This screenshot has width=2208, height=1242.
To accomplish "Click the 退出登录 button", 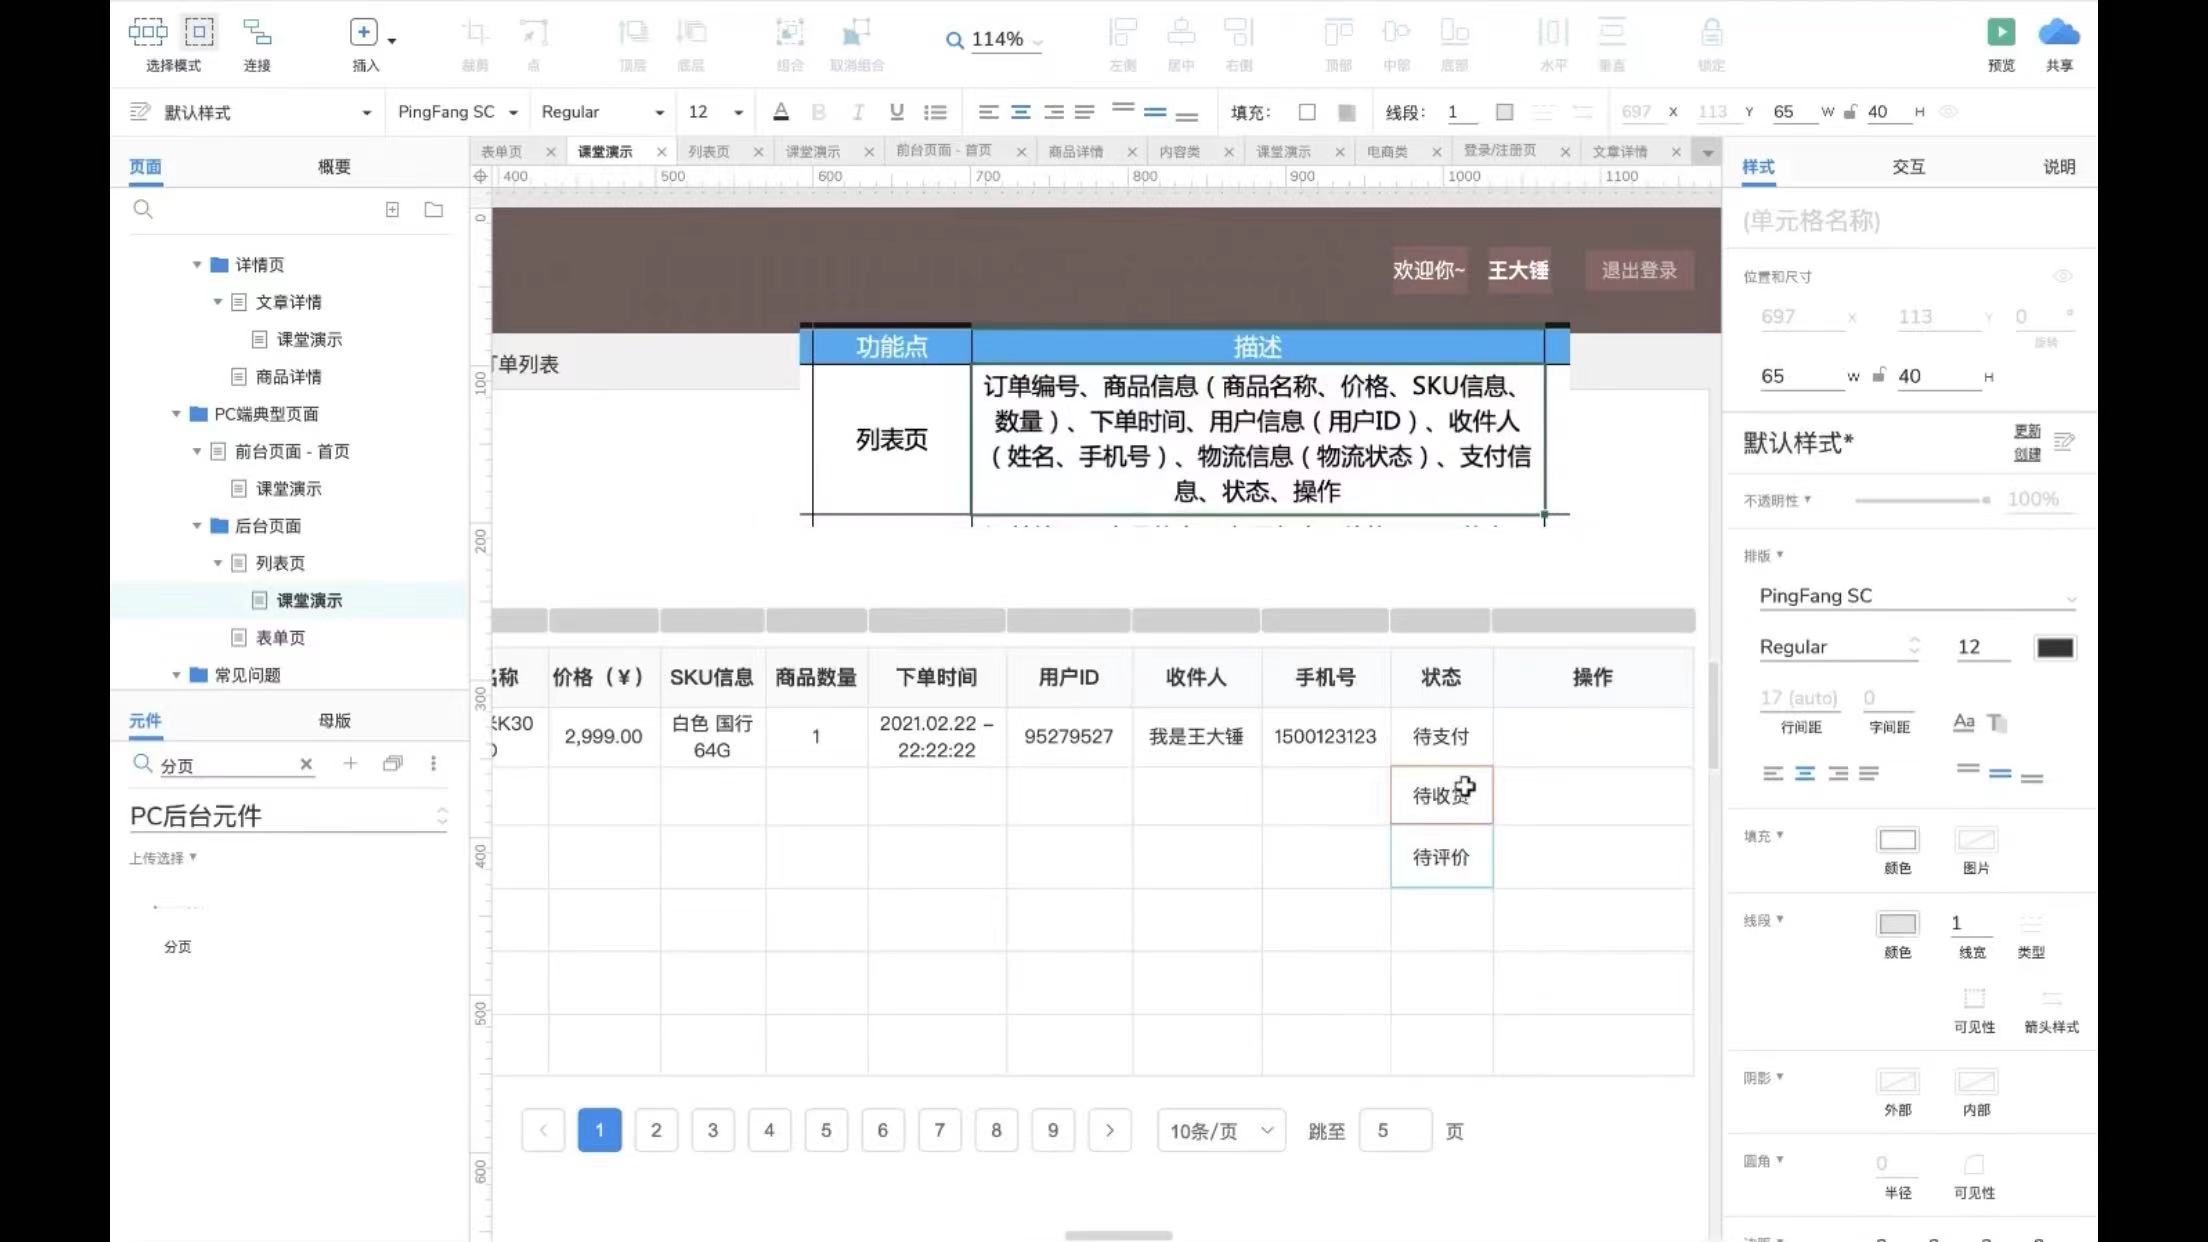I will coord(1639,270).
